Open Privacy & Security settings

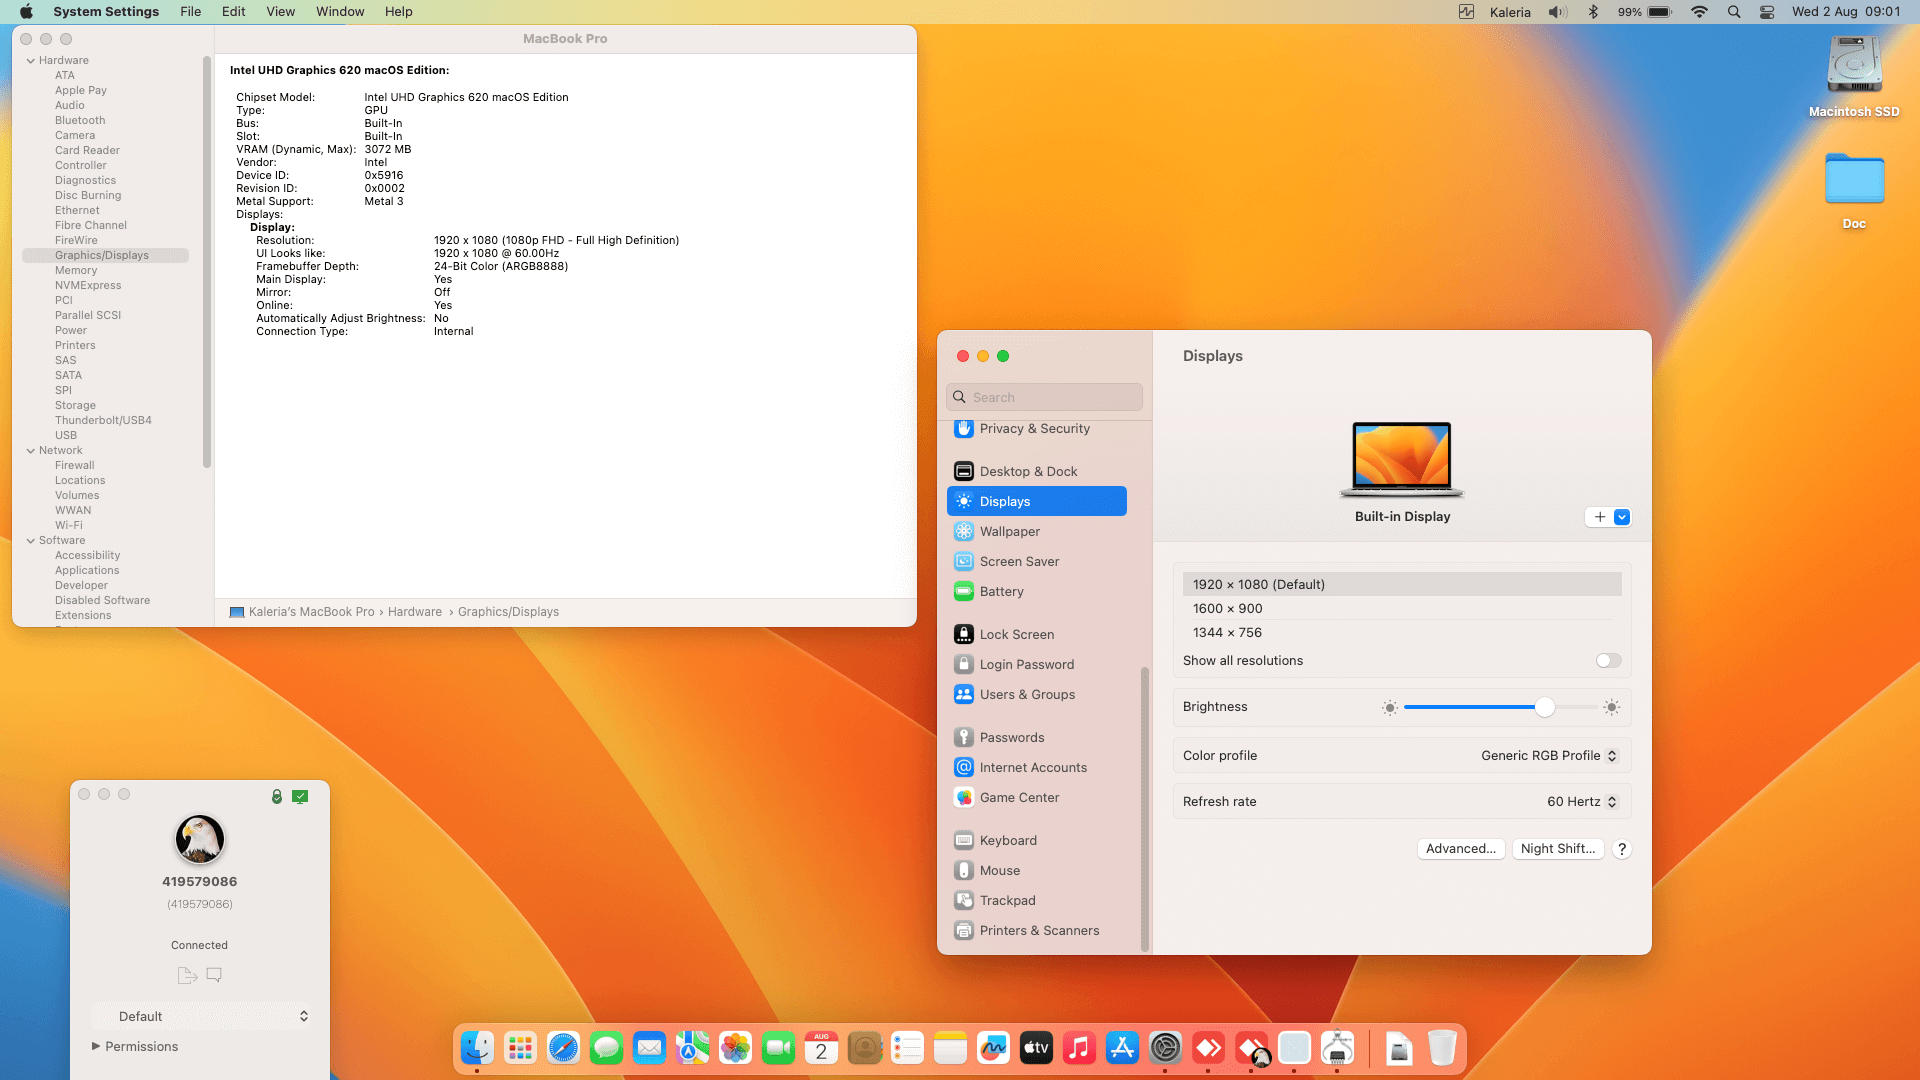[1034, 428]
